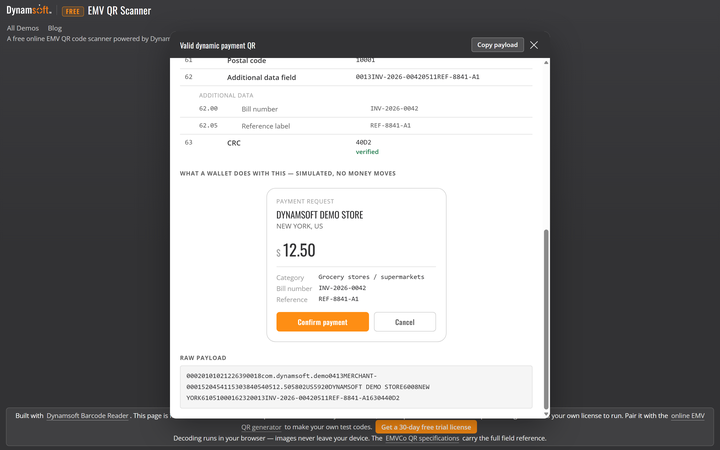Cancel the payment request

(x=405, y=322)
